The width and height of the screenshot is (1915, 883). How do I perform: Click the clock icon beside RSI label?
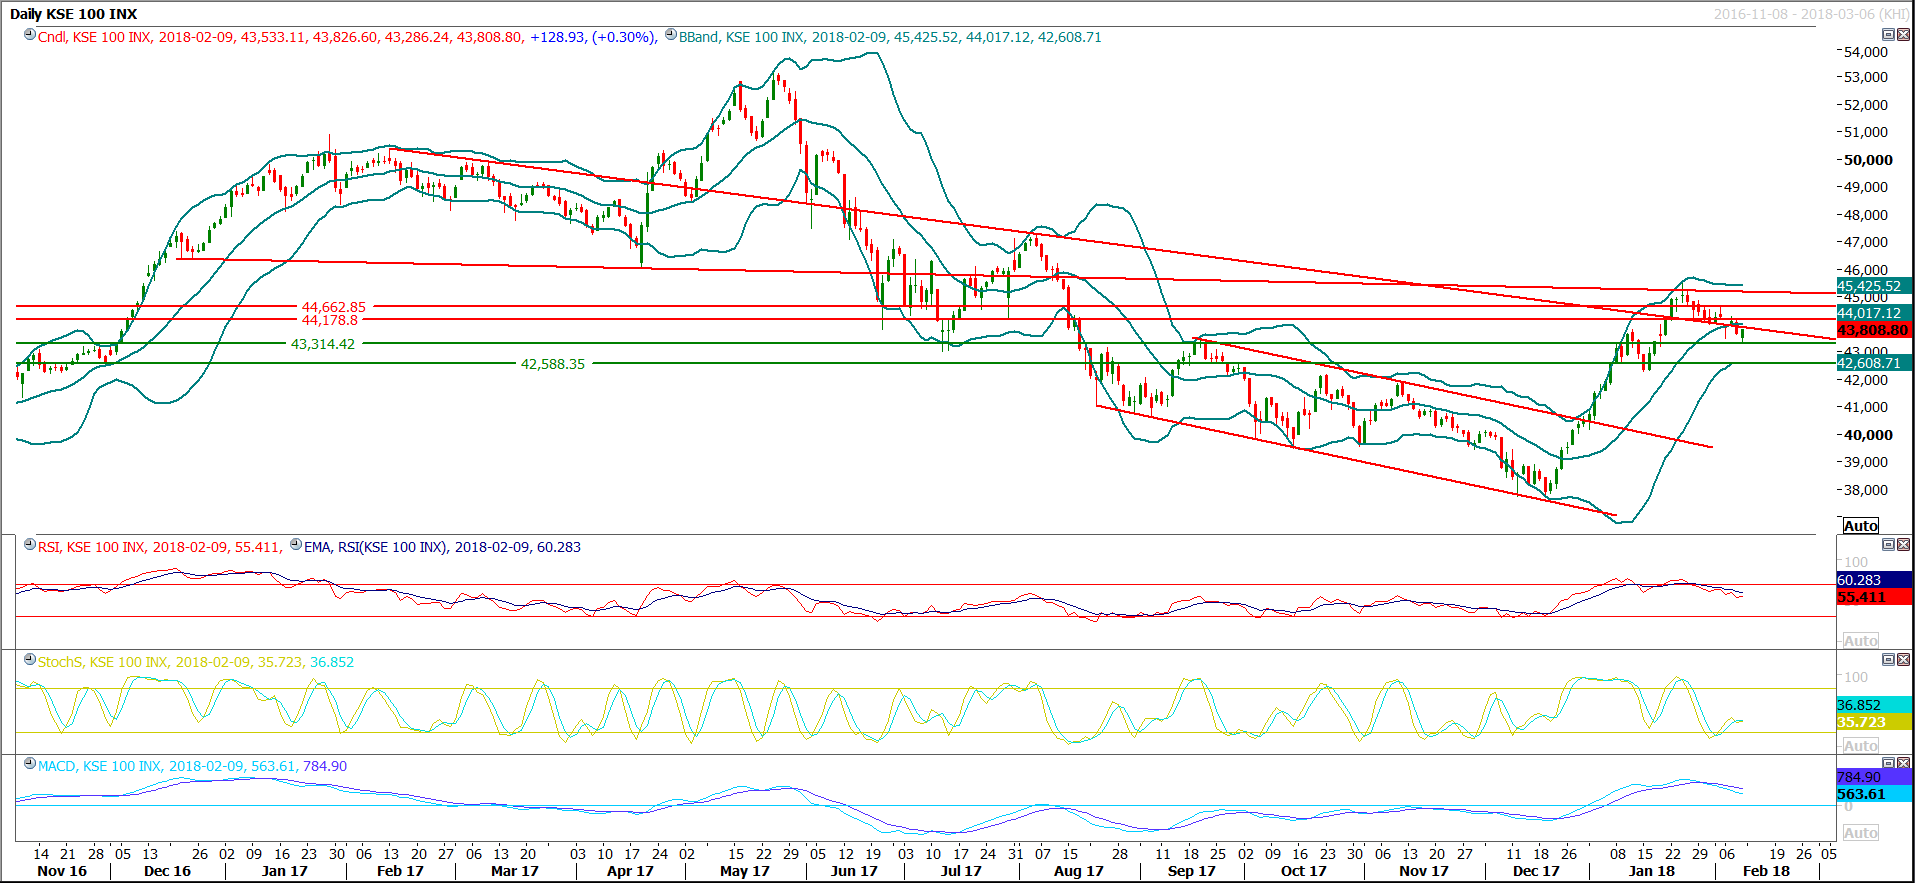(30, 545)
